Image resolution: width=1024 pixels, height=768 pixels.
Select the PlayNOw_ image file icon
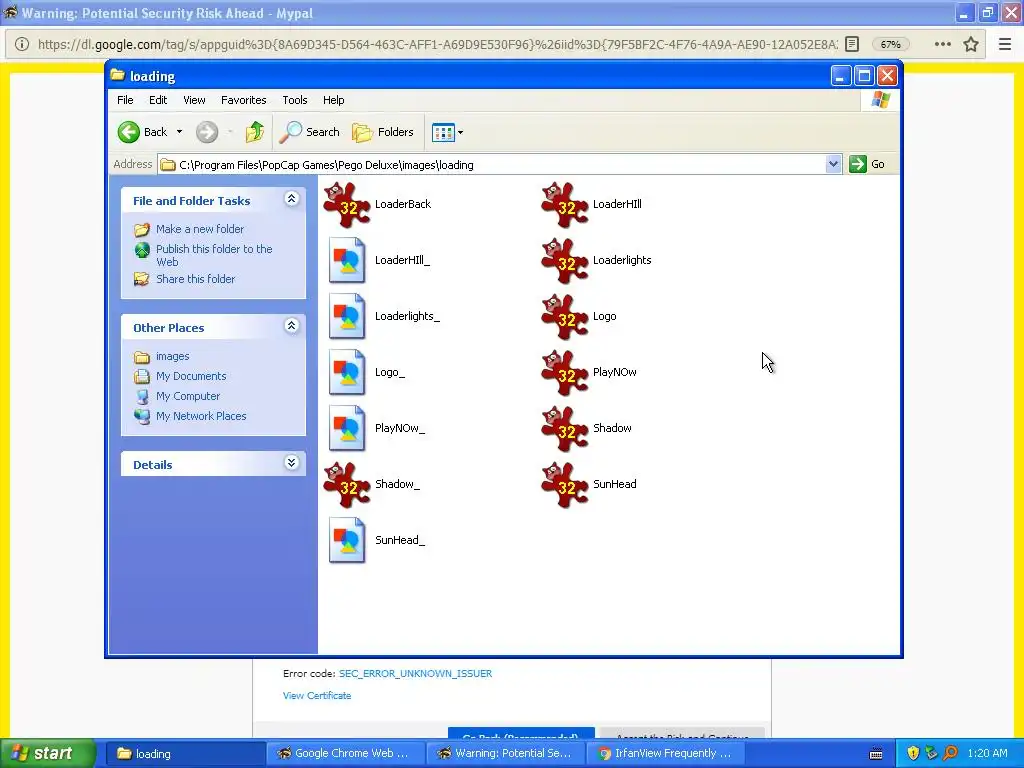(347, 428)
